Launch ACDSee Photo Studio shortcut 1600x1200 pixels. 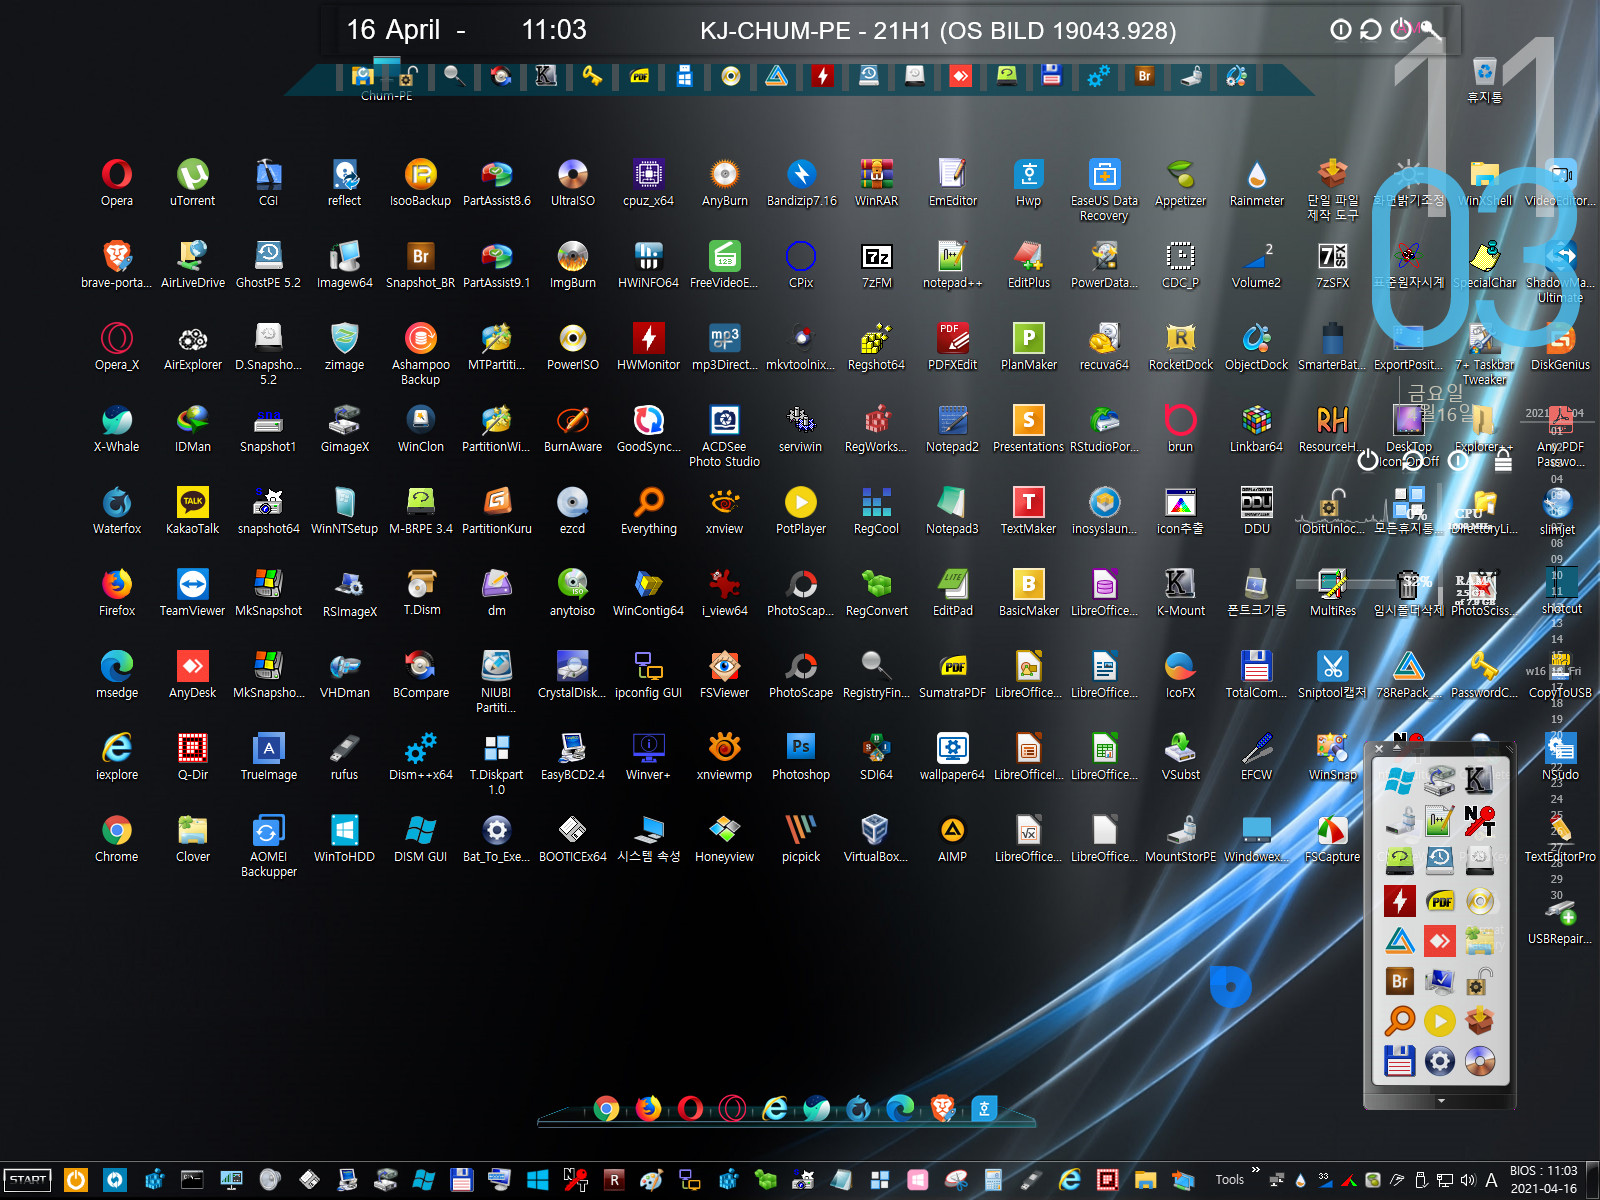[725, 436]
